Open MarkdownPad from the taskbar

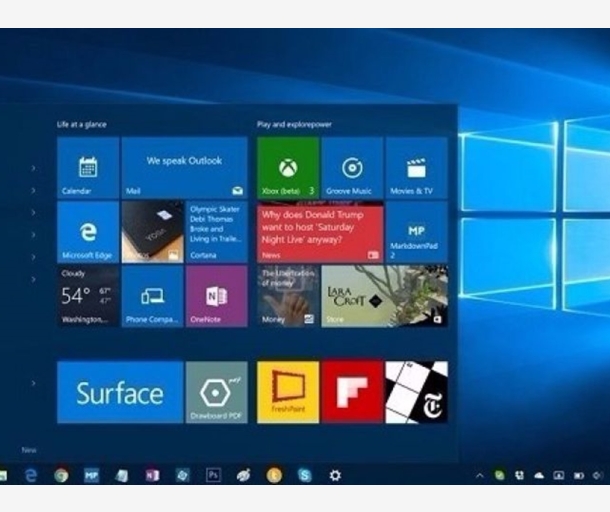click(x=91, y=475)
